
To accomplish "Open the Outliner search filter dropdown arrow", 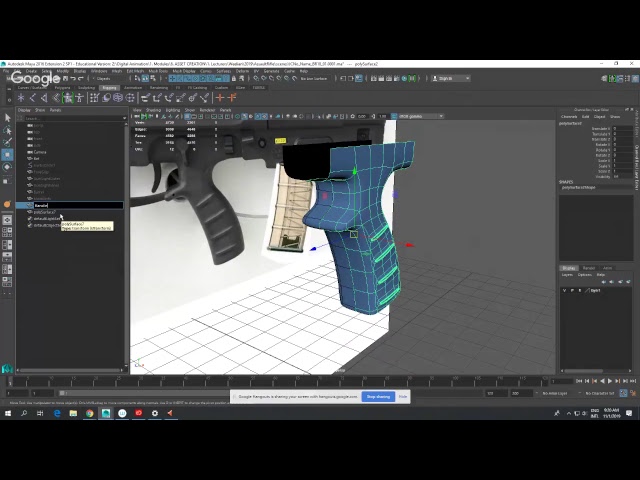I will coord(124,118).
